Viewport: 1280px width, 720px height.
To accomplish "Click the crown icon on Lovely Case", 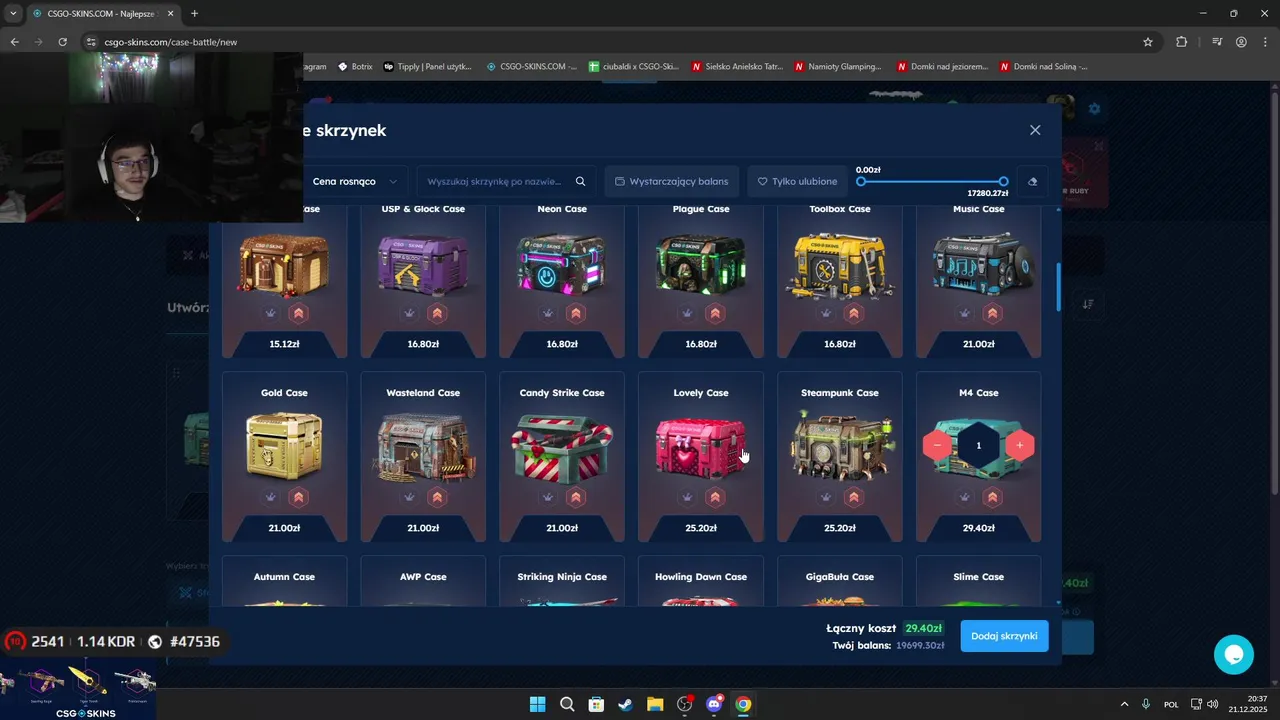I will [x=687, y=497].
